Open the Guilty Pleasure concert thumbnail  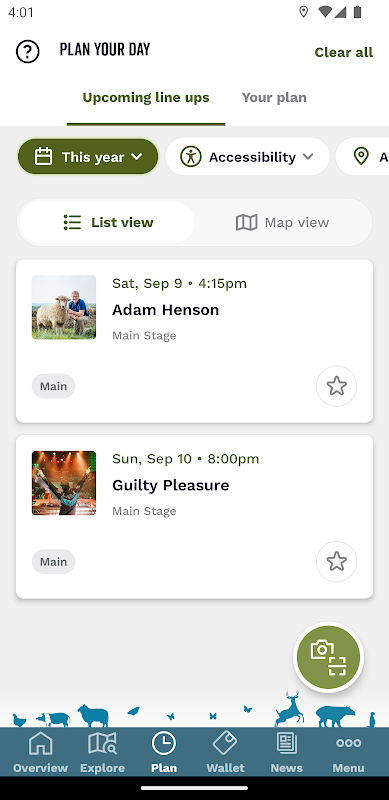(x=64, y=483)
